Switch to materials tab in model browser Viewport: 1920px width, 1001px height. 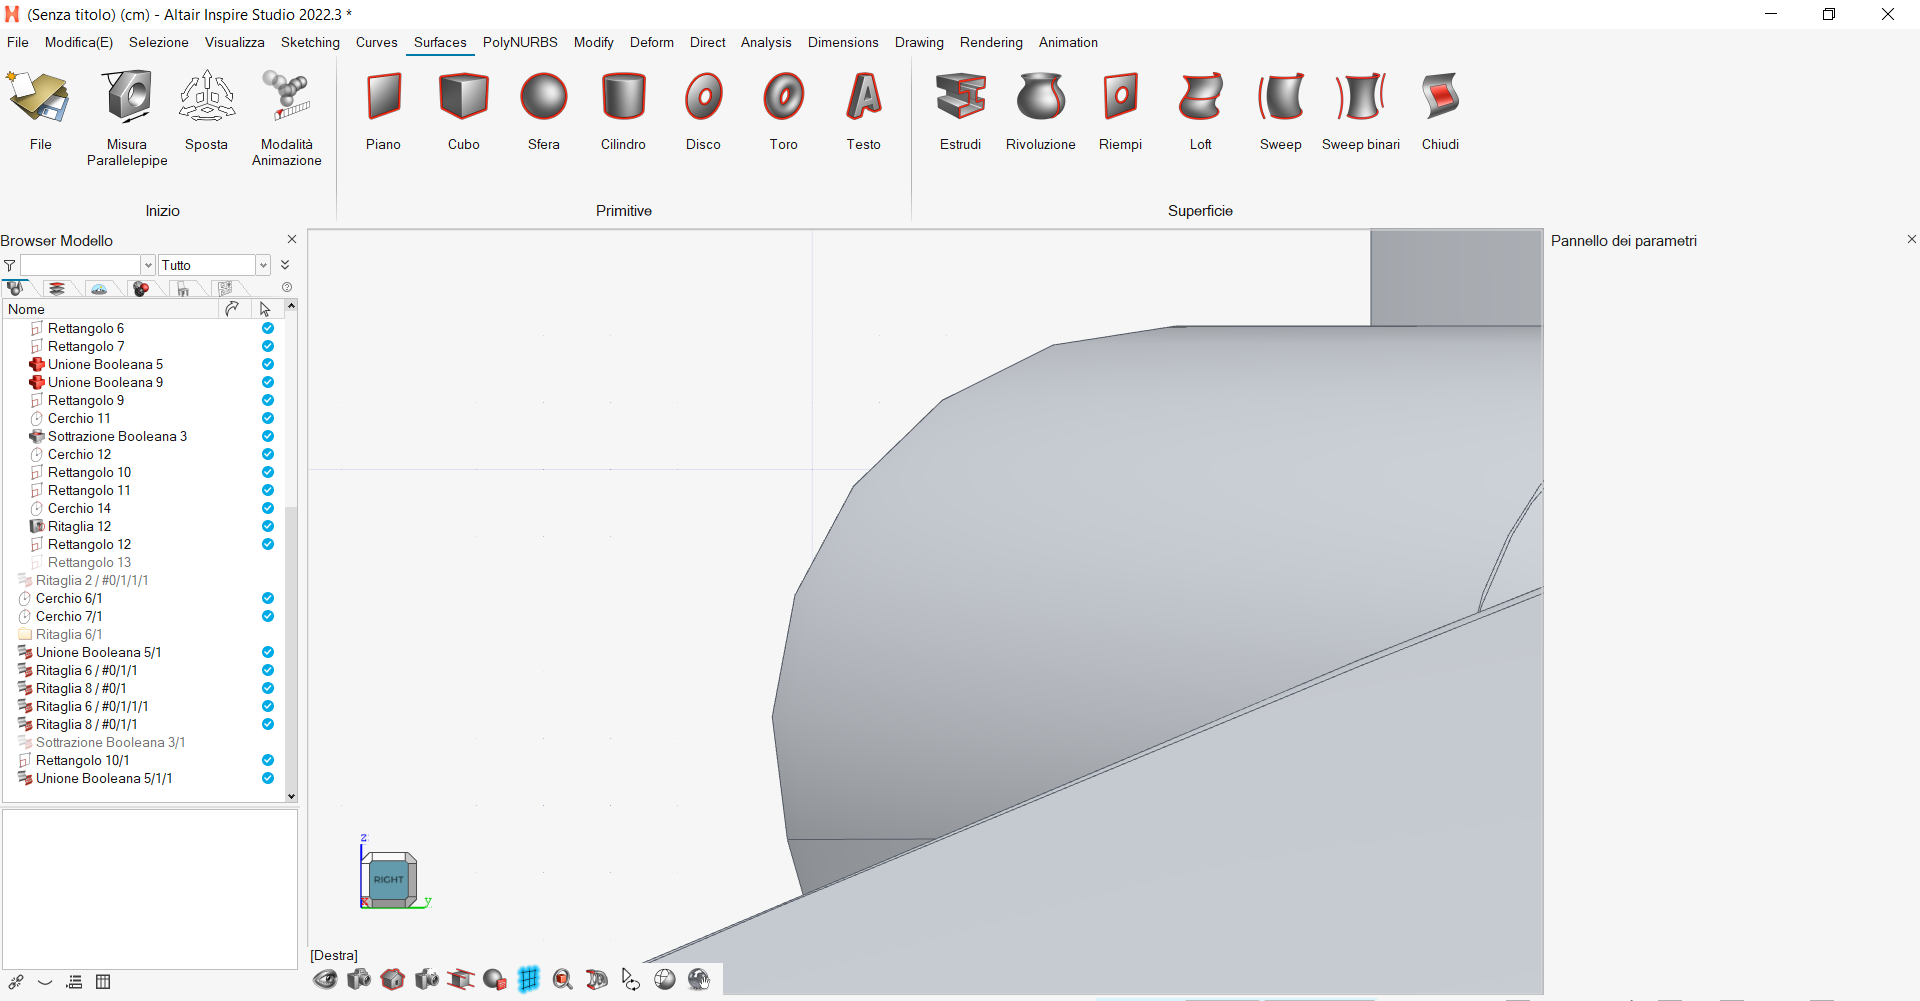[x=141, y=288]
